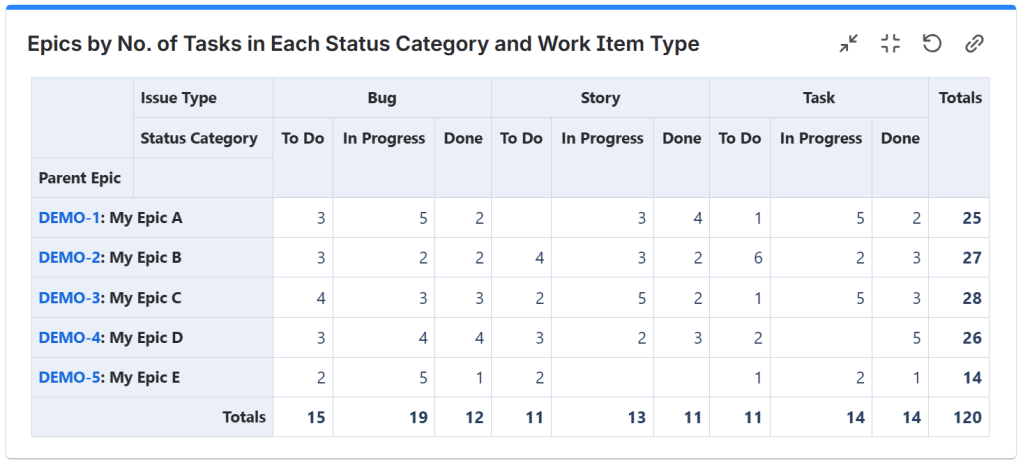Click the minimize gadget arrows icon
The image size is (1023, 465).
pos(849,44)
